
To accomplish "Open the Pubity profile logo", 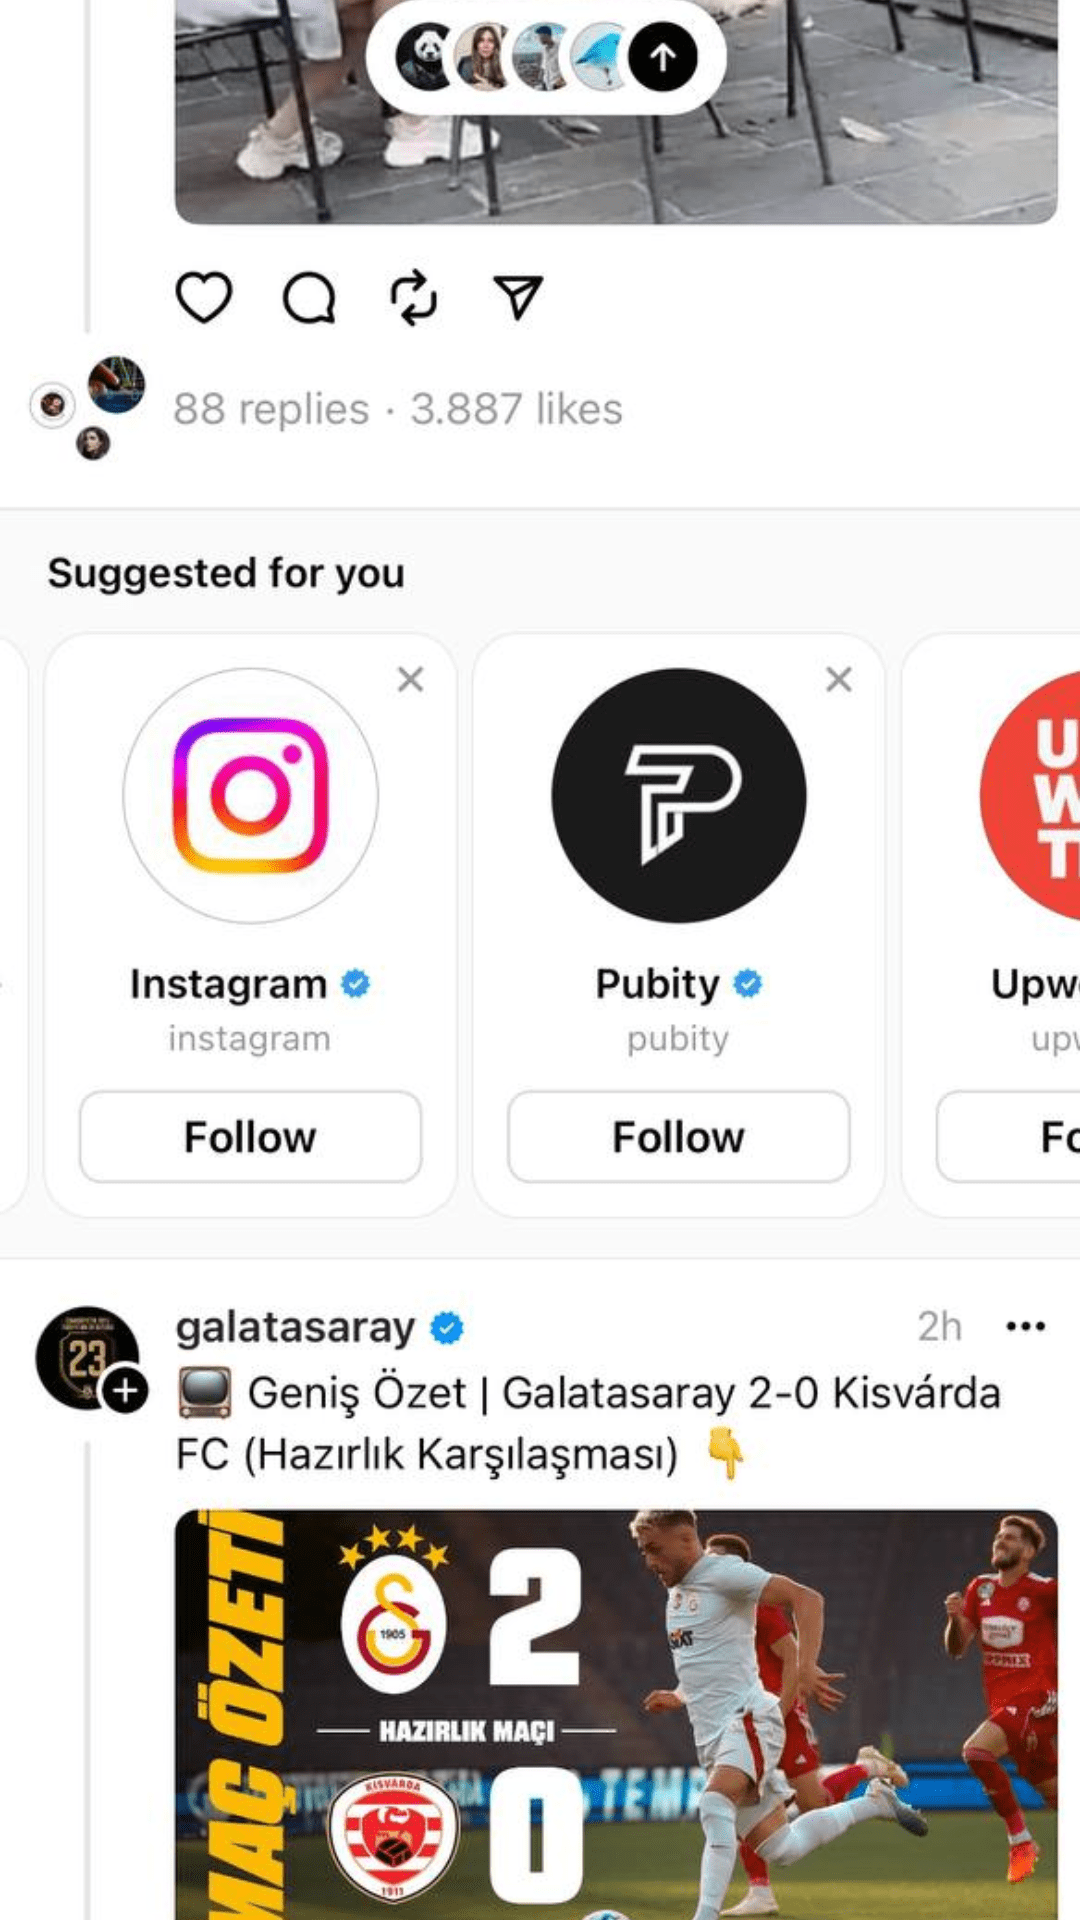I will [678, 795].
